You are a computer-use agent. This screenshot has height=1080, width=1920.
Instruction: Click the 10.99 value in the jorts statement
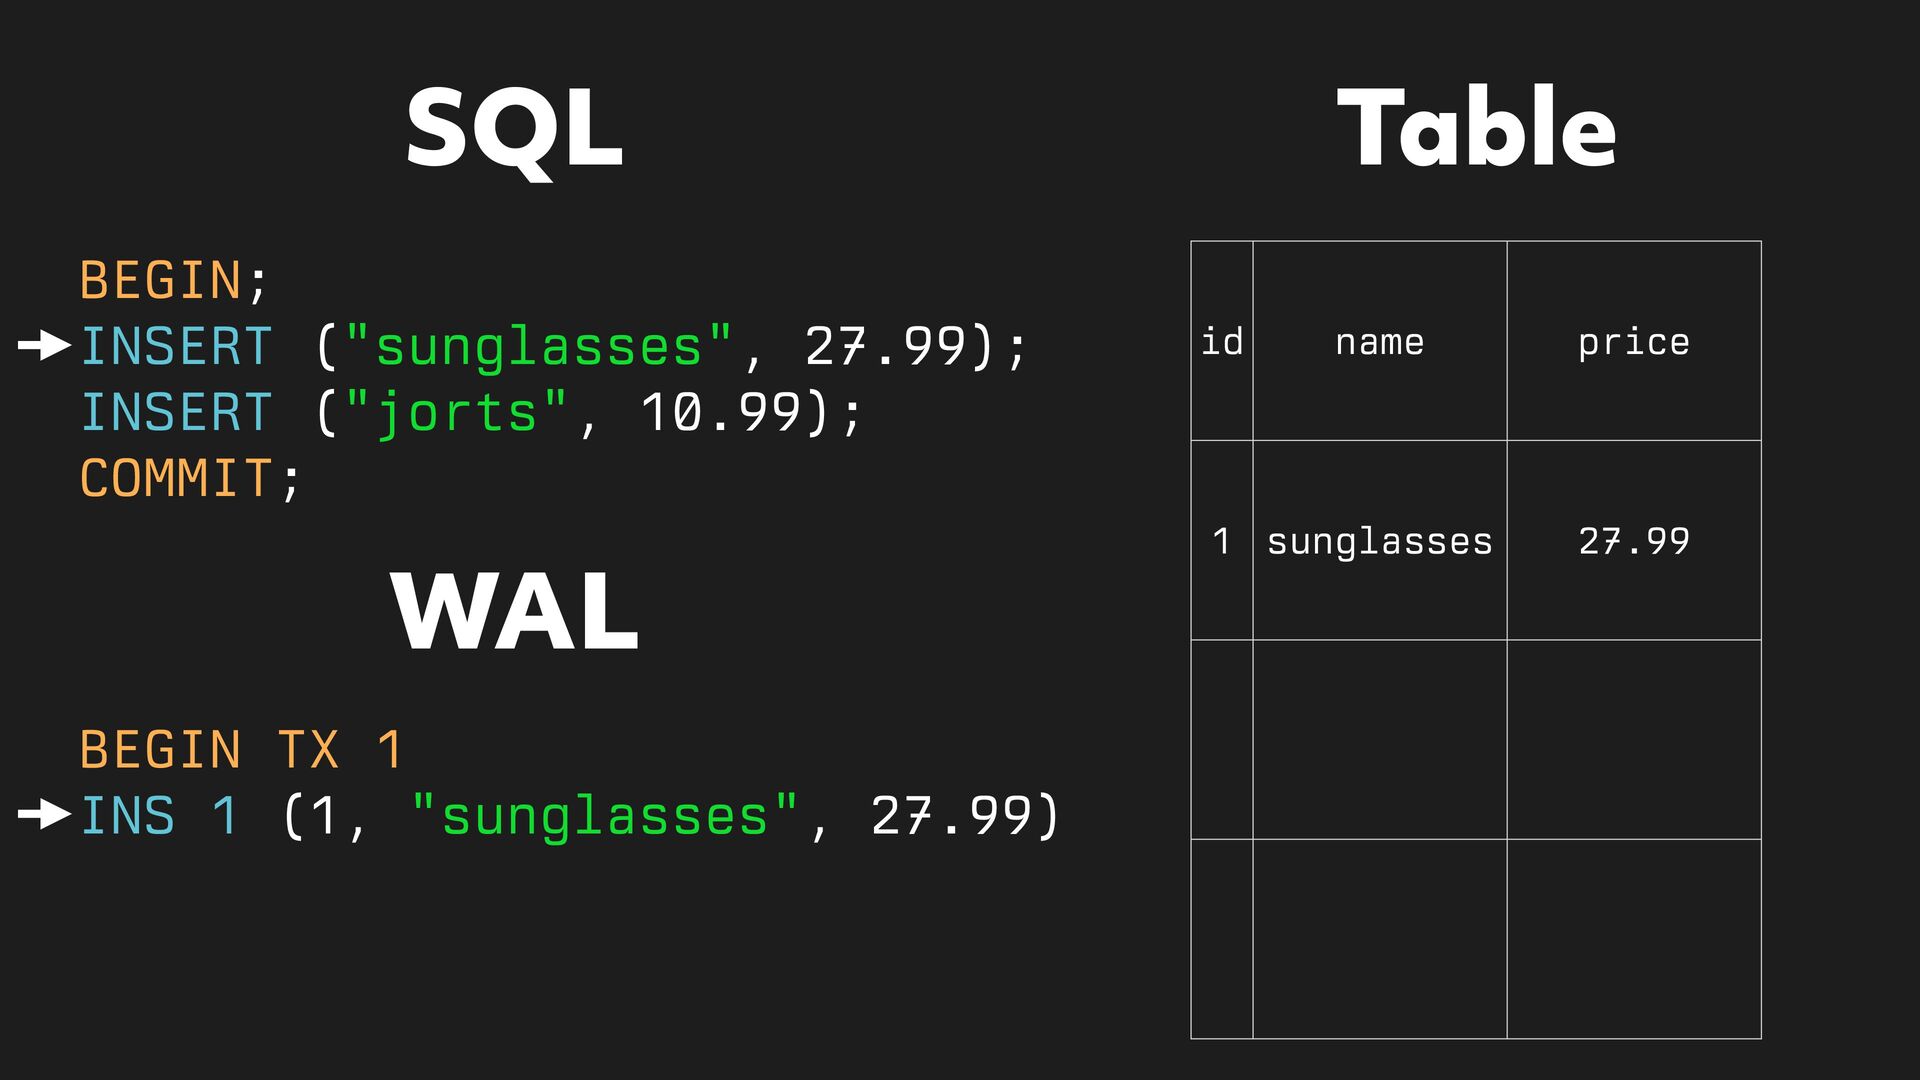(720, 413)
